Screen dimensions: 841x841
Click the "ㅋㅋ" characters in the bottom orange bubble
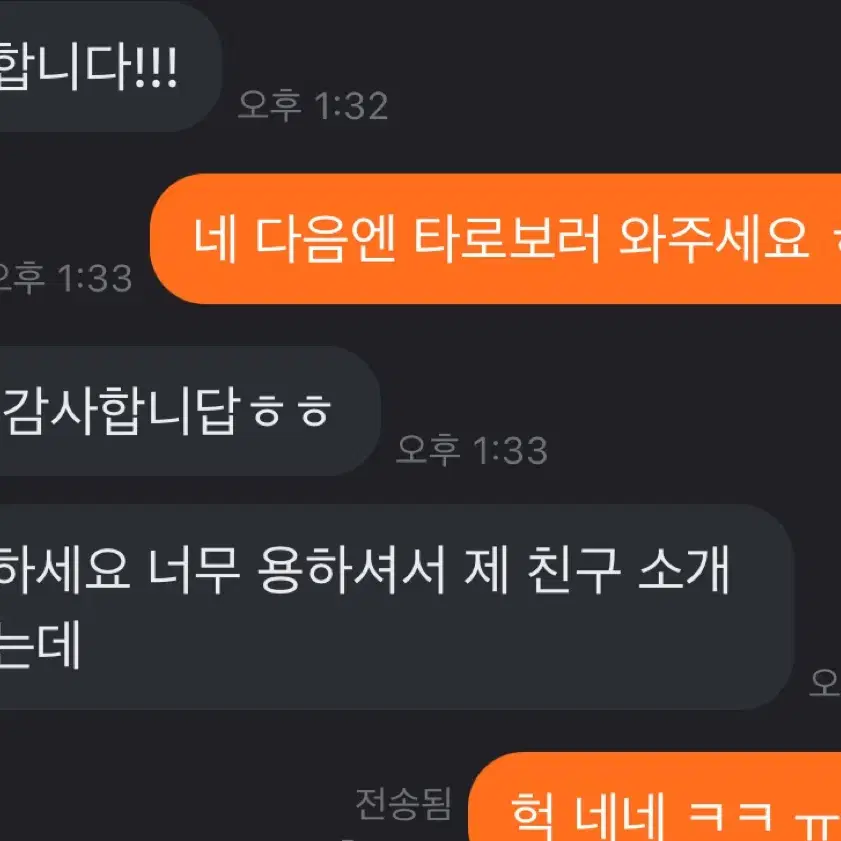730,817
